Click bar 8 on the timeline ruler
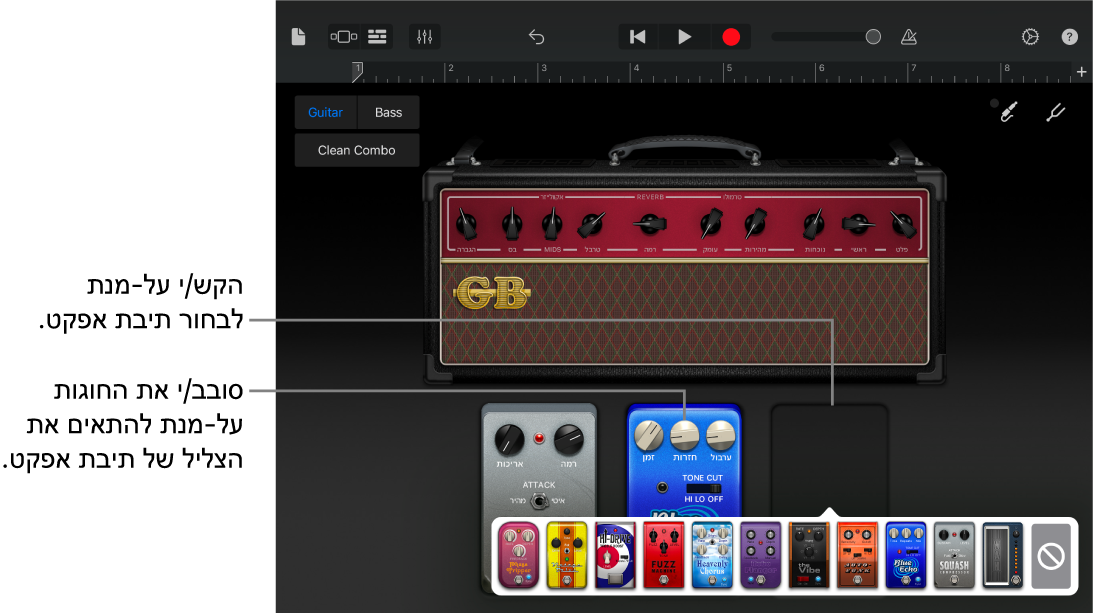Screen dimensions: 1093x614 click(x=1006, y=68)
